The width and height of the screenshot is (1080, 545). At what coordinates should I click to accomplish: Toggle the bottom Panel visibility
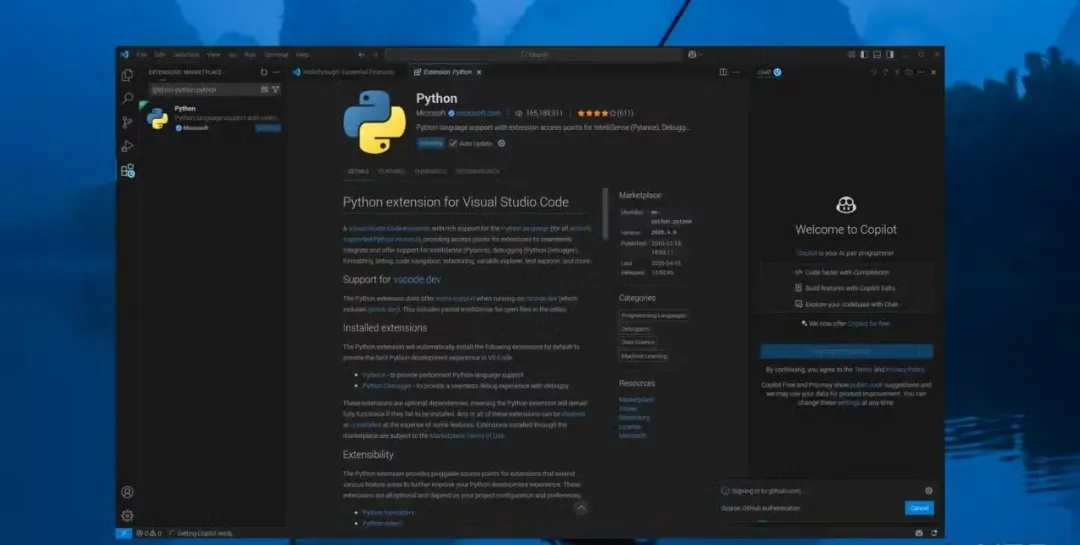877,54
